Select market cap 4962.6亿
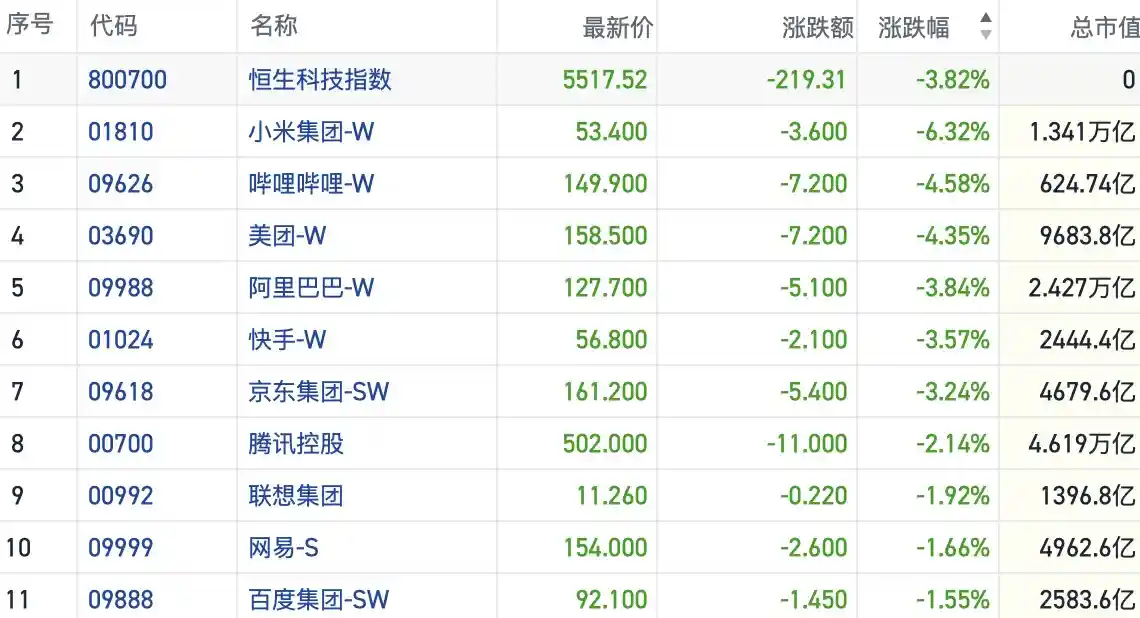Viewport: 1140px width, 618px height. pos(1088,547)
